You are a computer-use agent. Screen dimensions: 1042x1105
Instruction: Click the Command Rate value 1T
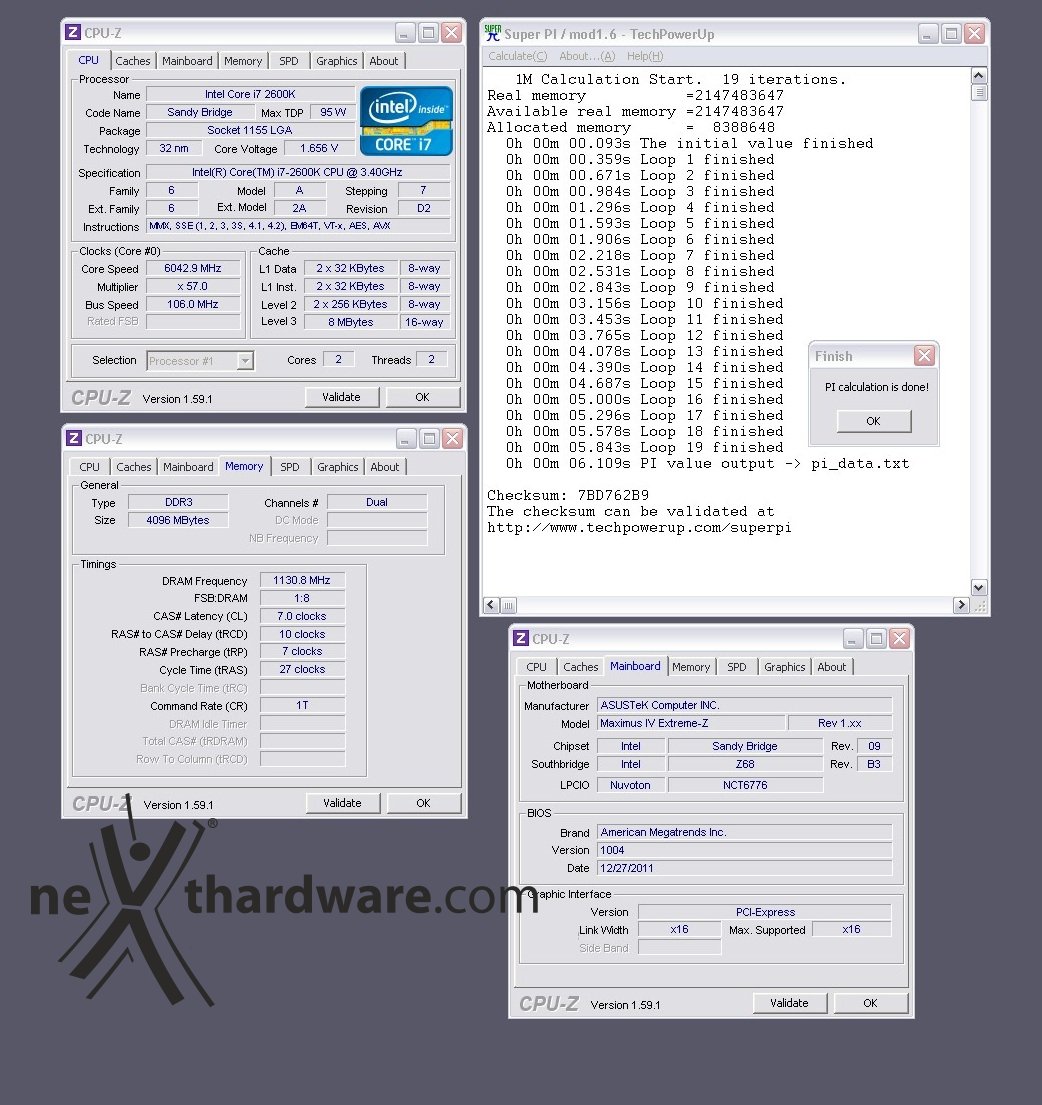click(x=302, y=705)
